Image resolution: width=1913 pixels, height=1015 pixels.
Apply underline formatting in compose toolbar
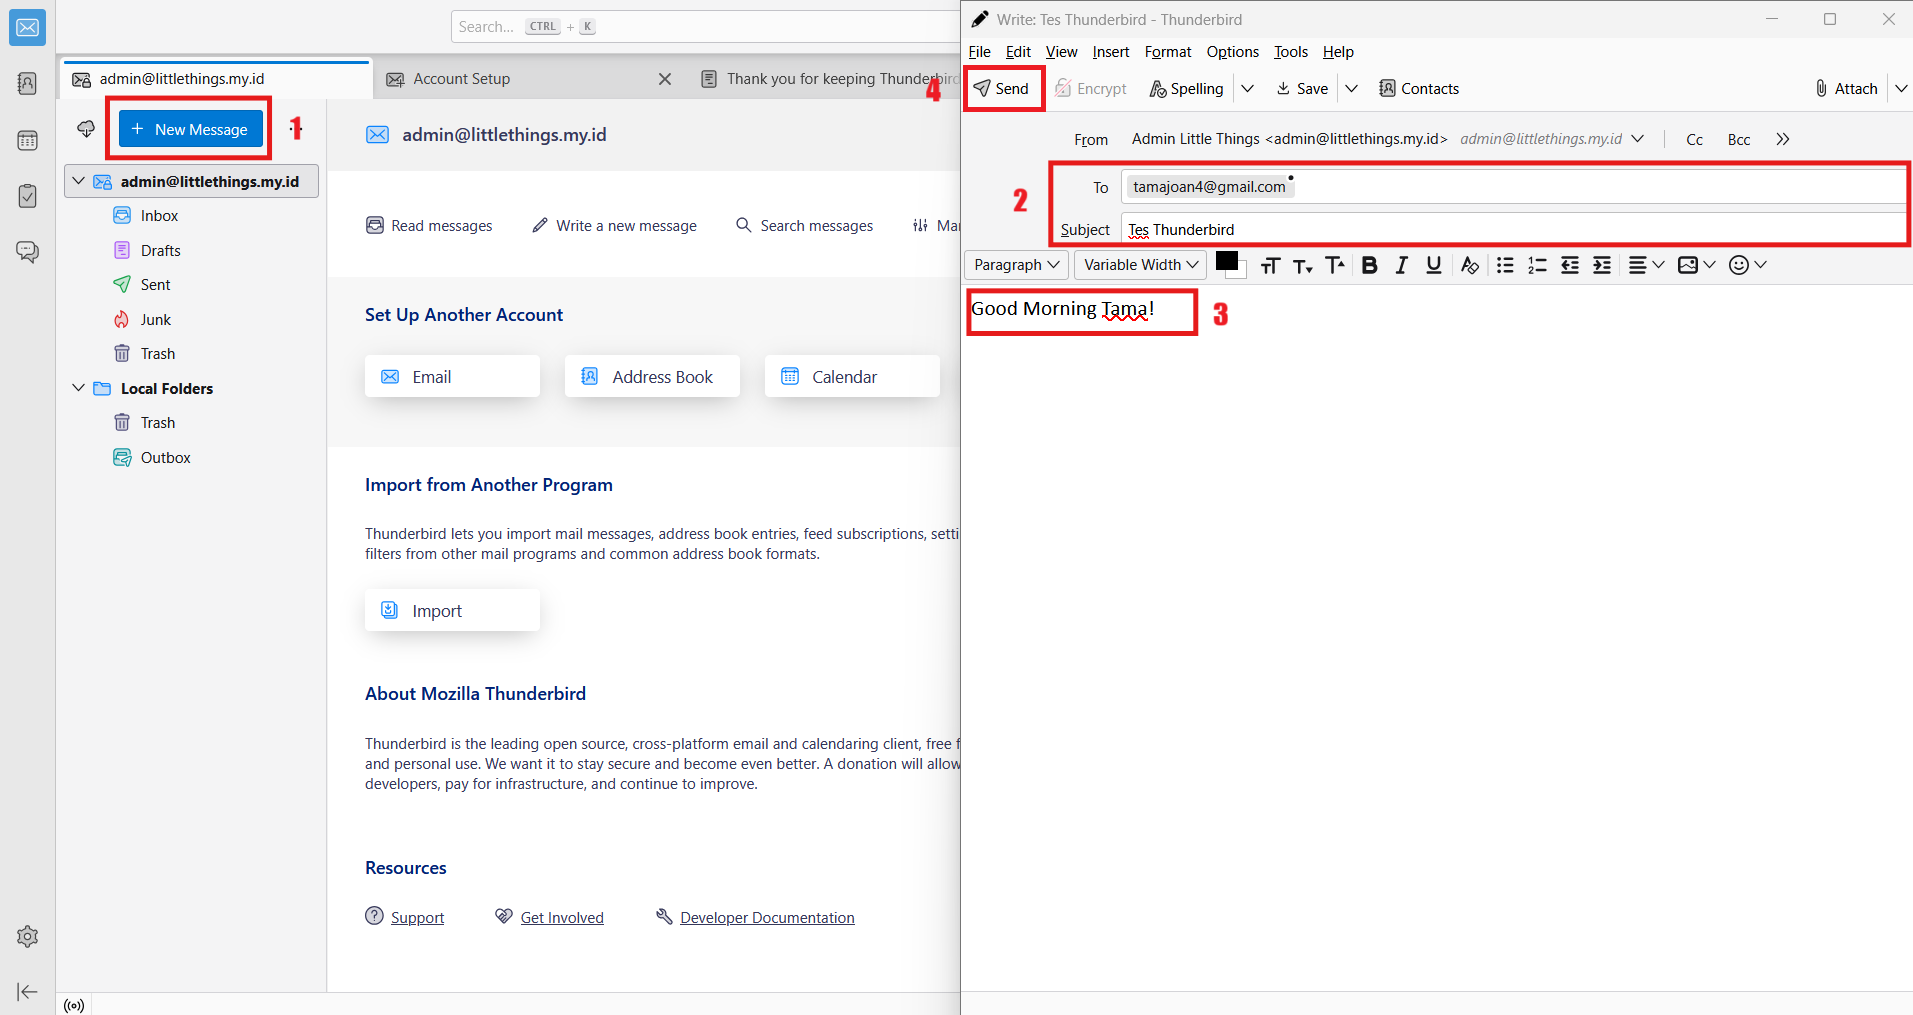[1434, 265]
